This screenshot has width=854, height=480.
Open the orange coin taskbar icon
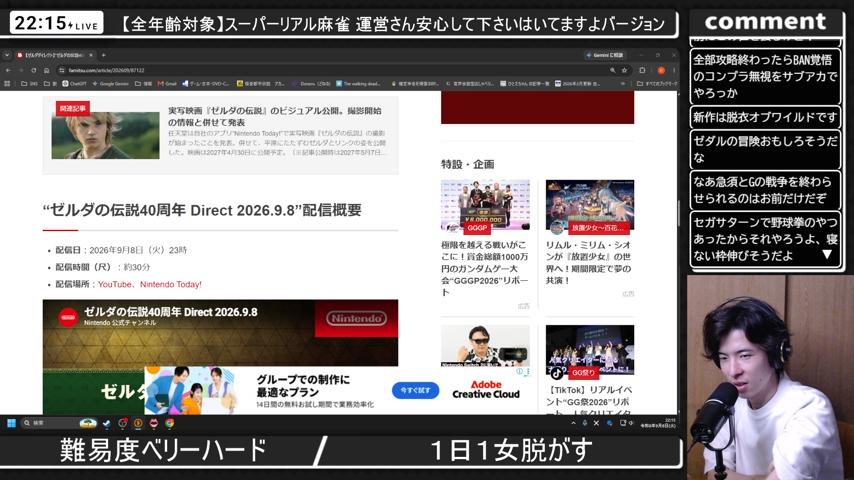138,423
